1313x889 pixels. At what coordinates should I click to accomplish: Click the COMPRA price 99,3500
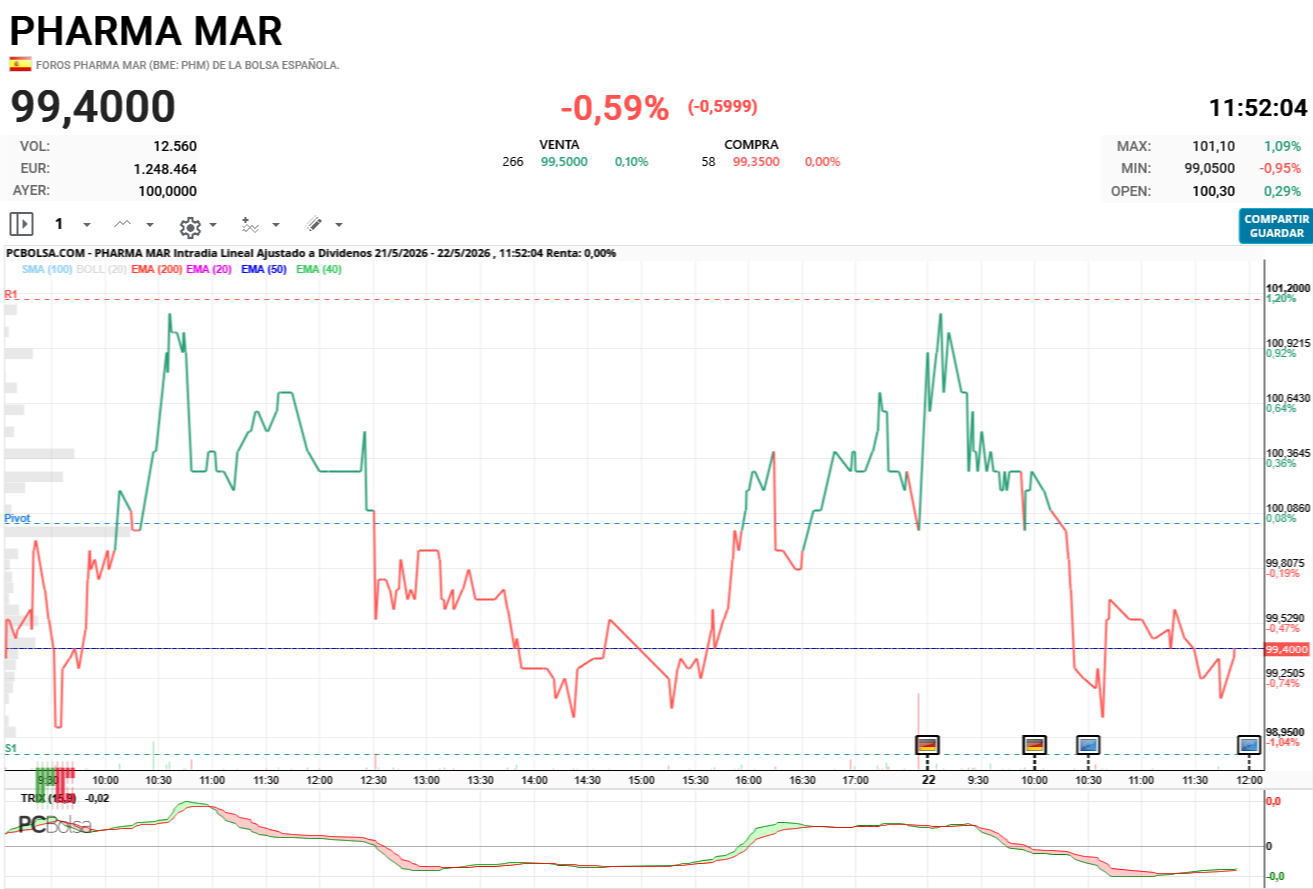pos(755,162)
